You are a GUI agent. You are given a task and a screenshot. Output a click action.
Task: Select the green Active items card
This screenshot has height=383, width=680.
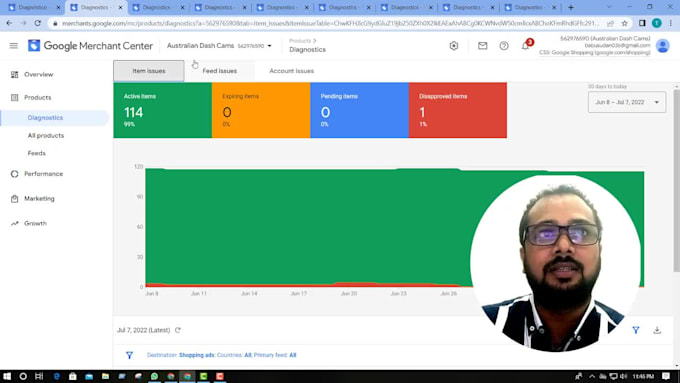(163, 110)
